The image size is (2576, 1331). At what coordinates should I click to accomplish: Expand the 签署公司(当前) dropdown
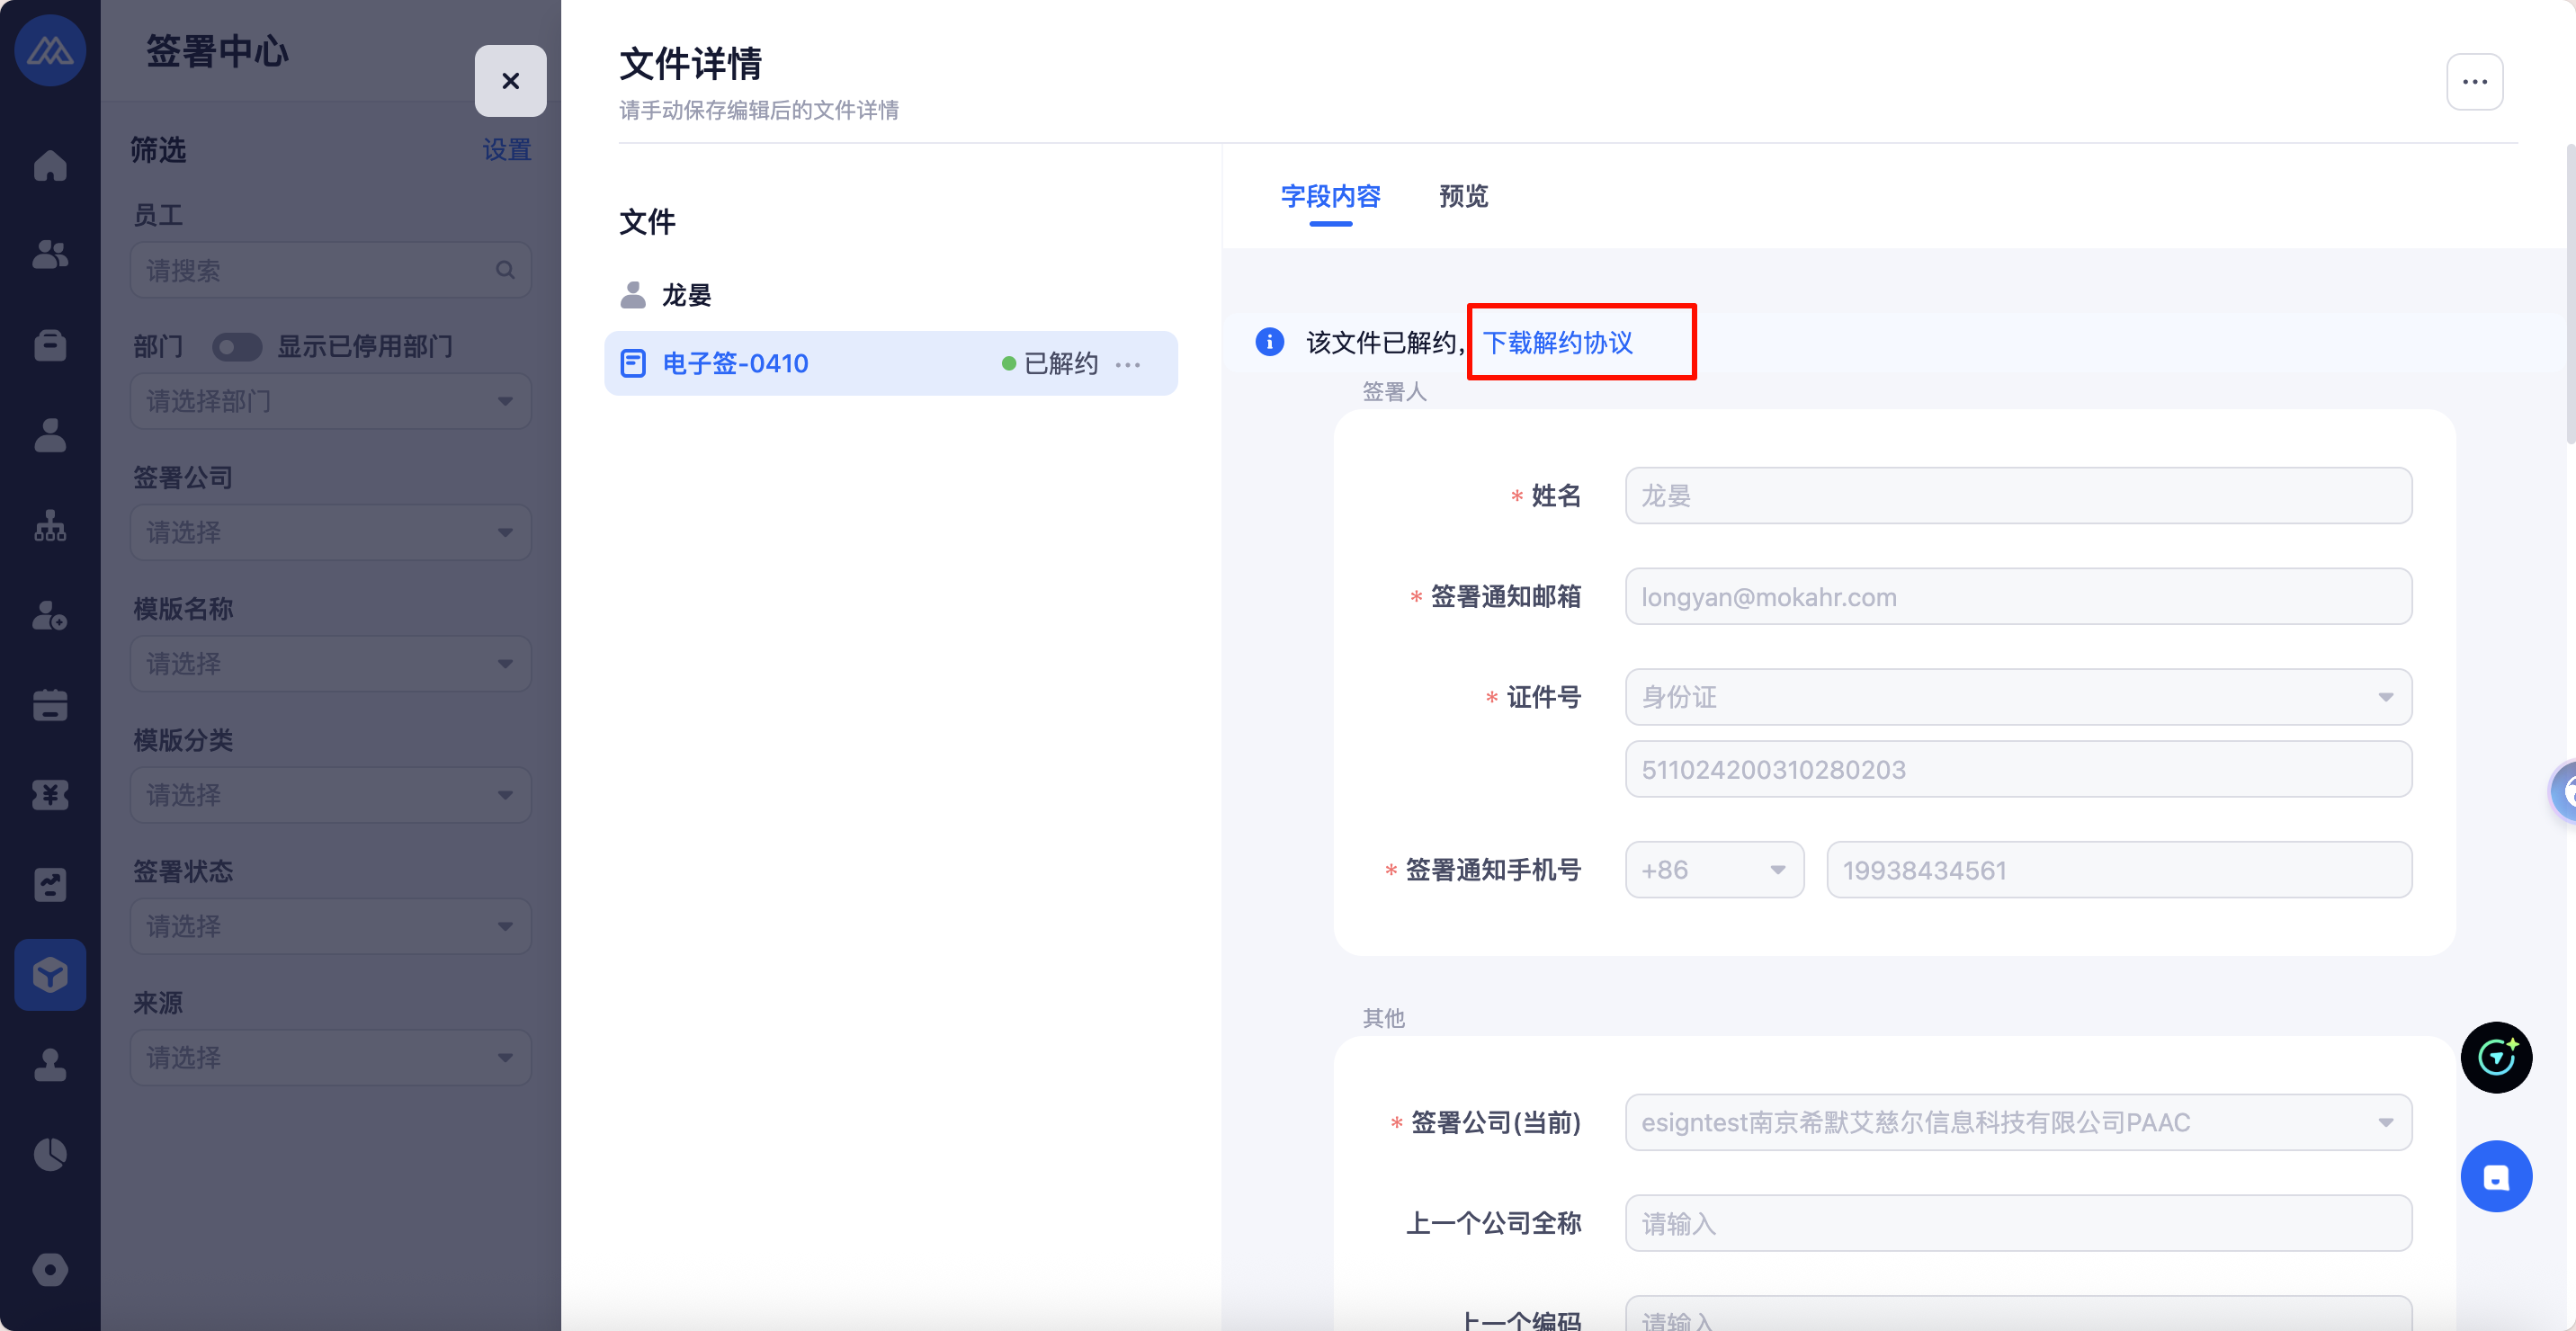tap(2017, 1122)
